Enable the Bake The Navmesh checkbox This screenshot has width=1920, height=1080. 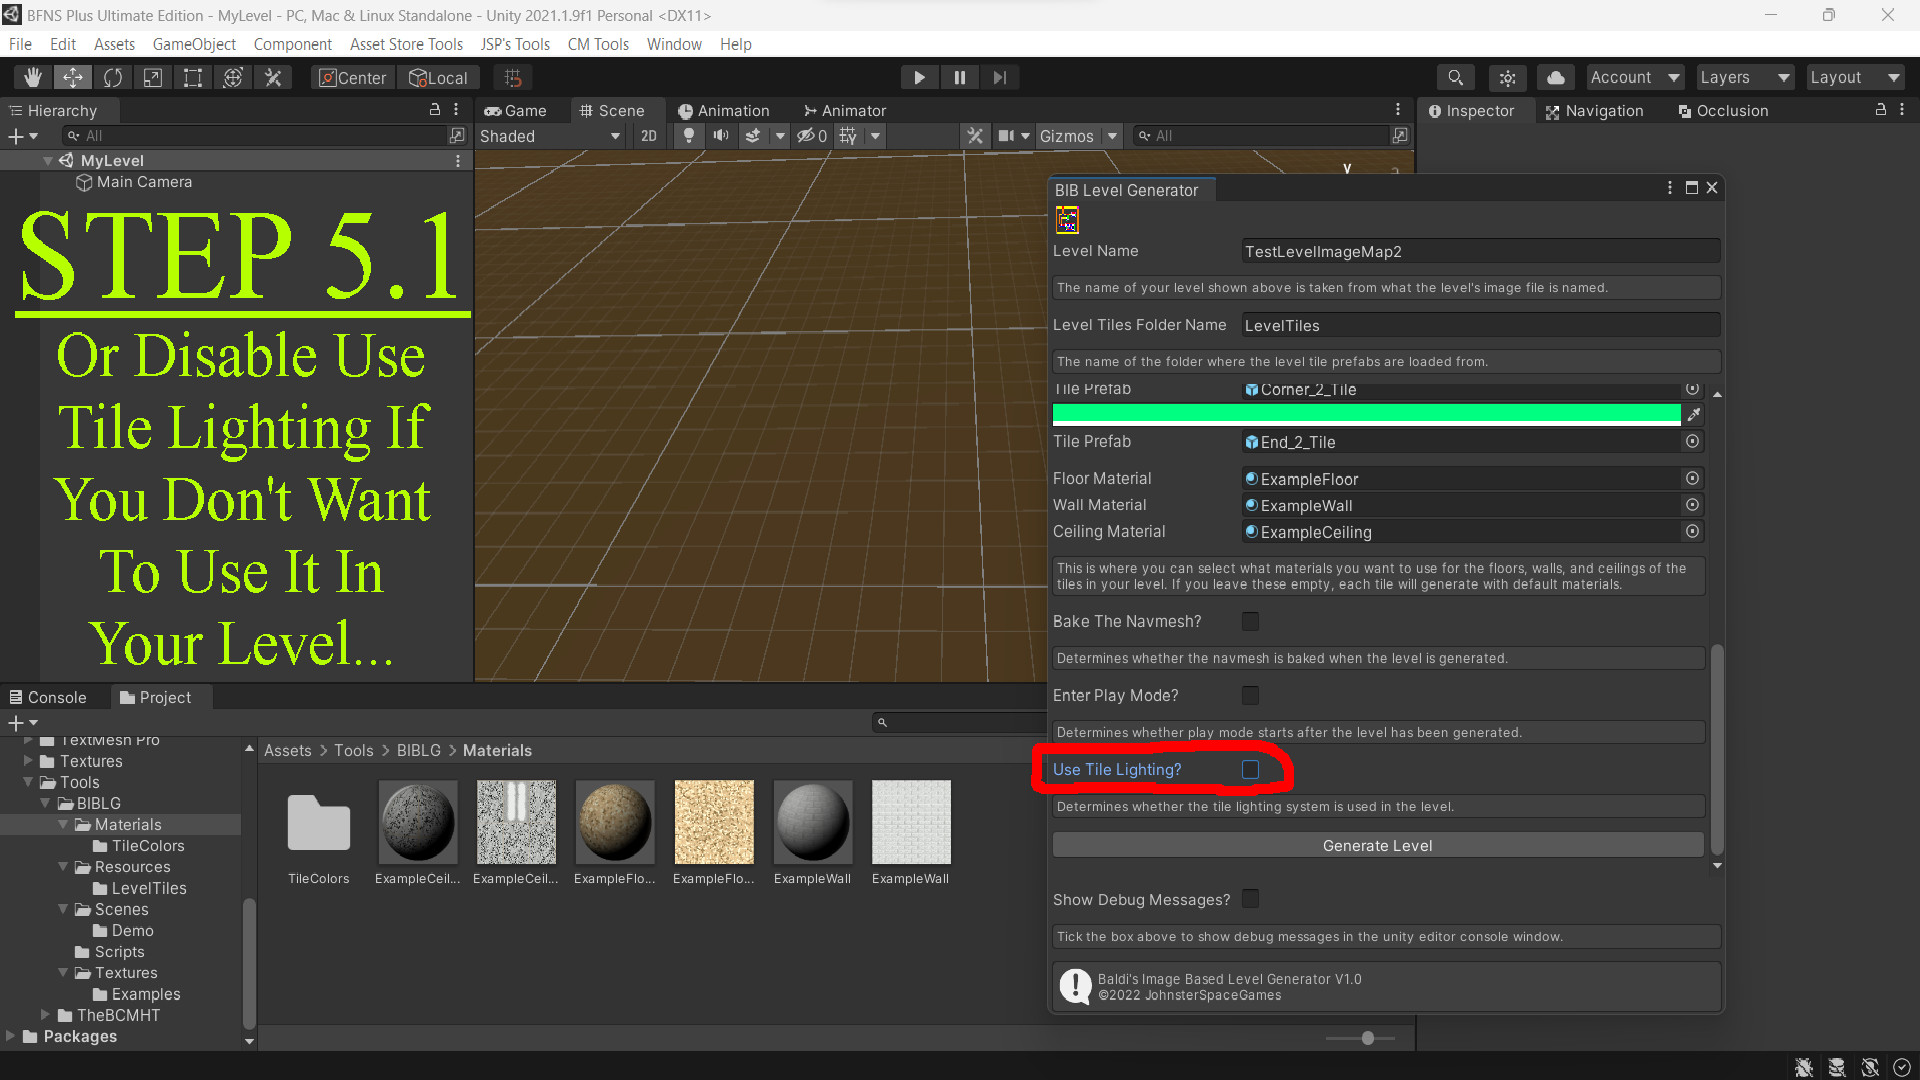[x=1250, y=621]
